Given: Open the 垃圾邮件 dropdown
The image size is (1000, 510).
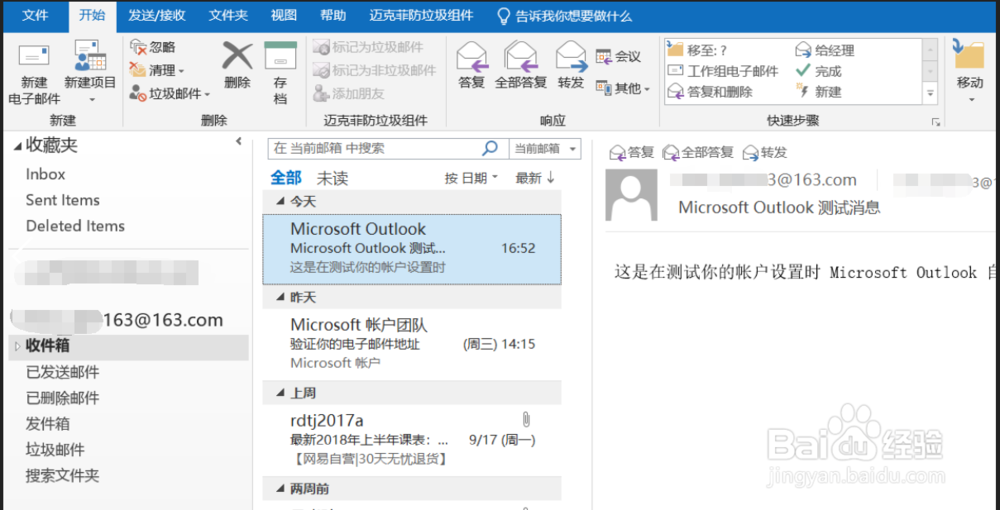Looking at the screenshot, I should click(x=170, y=94).
